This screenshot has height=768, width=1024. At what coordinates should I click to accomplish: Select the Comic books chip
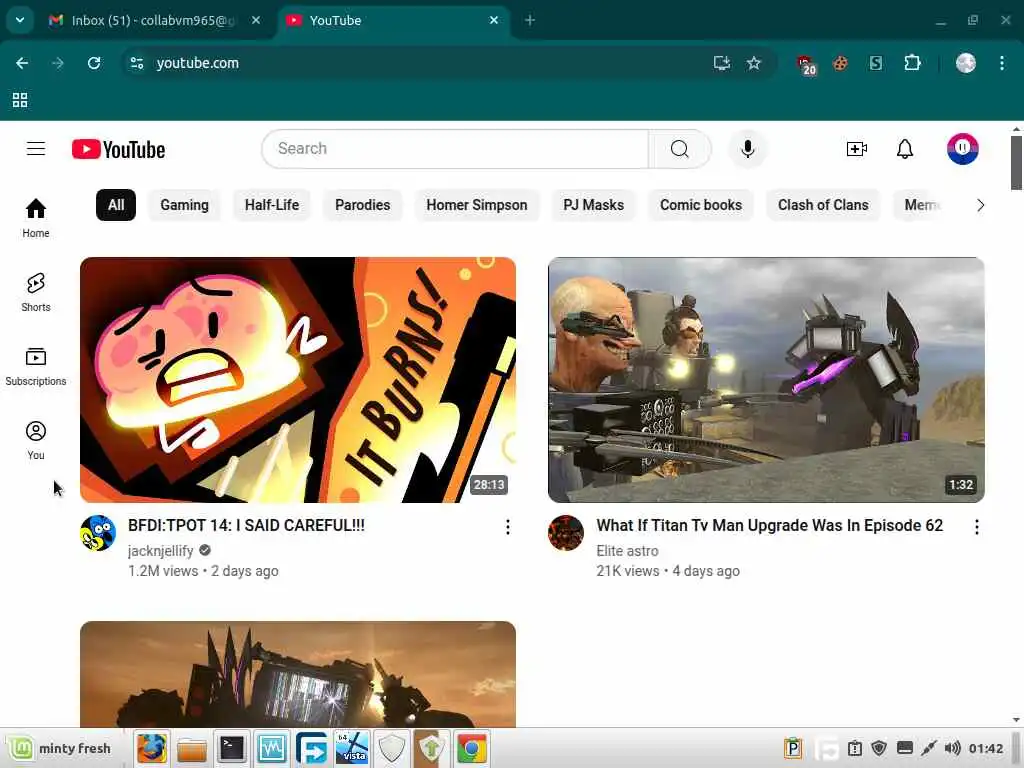(x=701, y=205)
